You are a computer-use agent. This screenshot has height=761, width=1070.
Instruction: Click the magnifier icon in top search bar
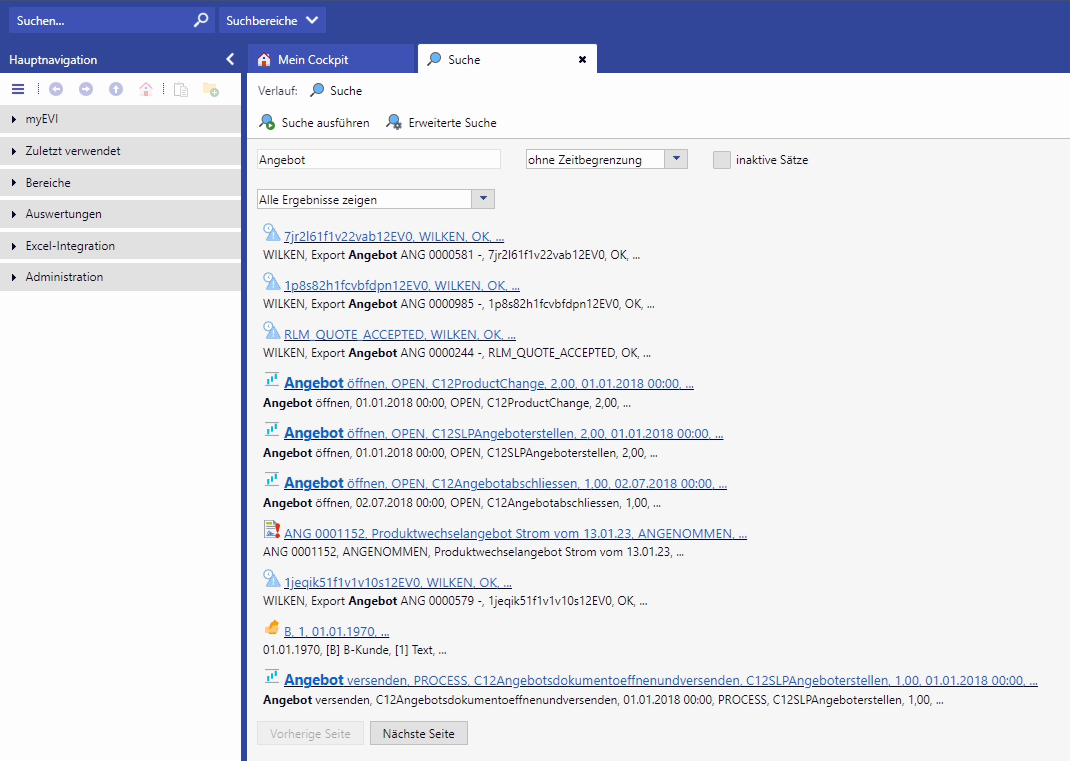coord(201,20)
